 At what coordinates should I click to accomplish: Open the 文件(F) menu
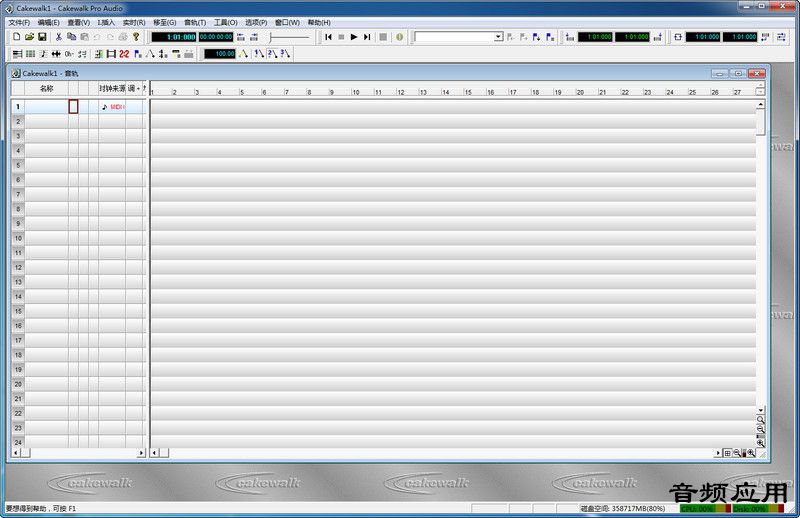[19, 22]
